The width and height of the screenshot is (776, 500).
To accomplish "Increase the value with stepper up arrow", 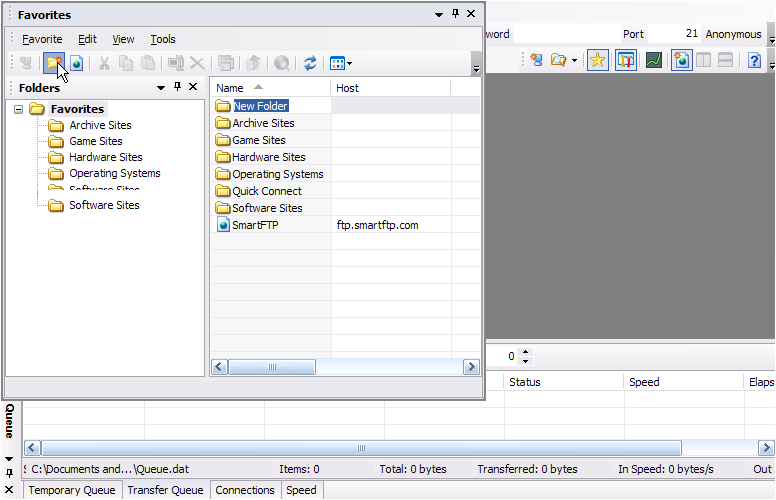I will tap(526, 352).
